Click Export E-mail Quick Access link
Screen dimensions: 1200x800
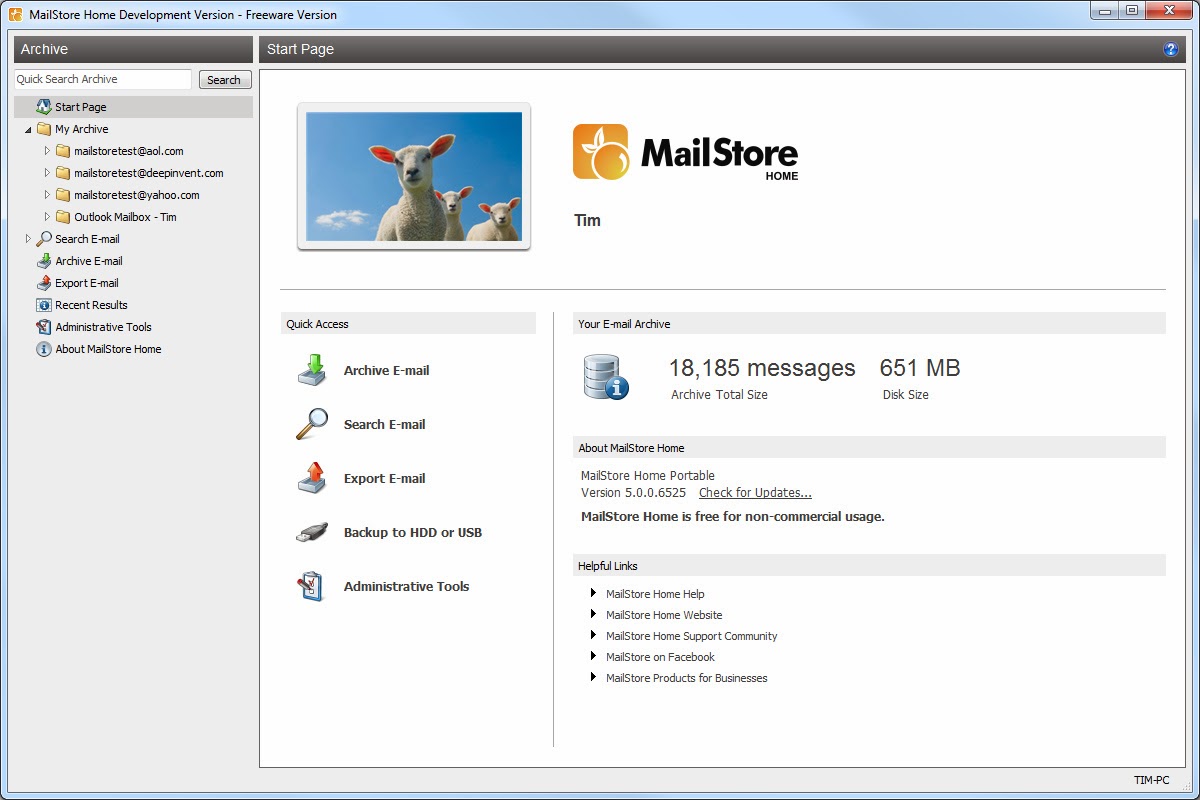pyautogui.click(x=384, y=478)
